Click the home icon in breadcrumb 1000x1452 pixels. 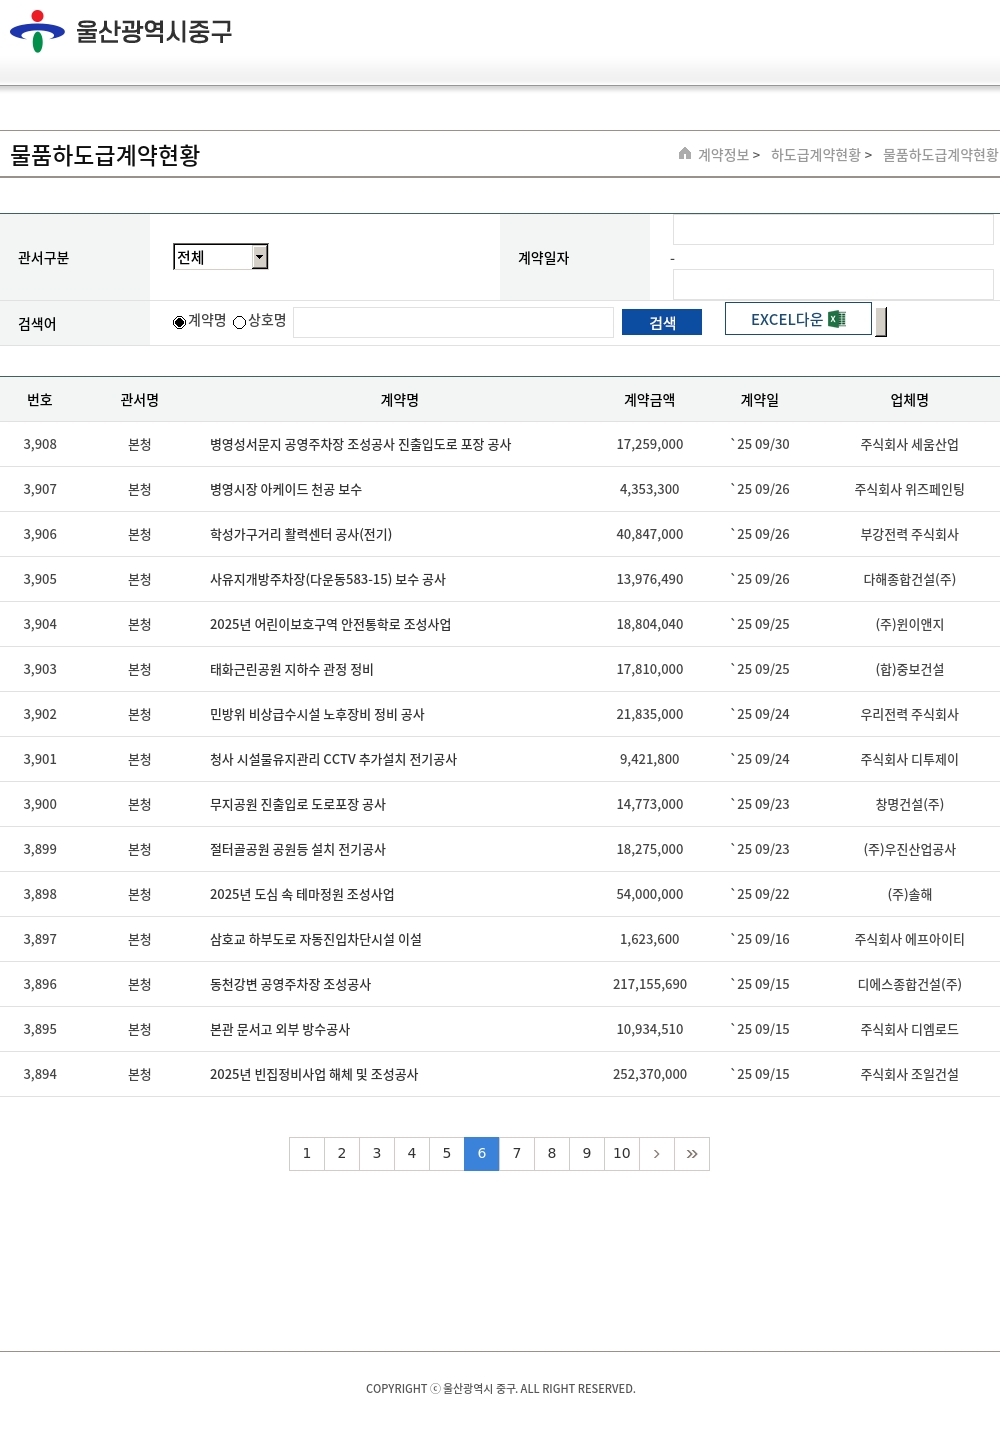pyautogui.click(x=685, y=154)
